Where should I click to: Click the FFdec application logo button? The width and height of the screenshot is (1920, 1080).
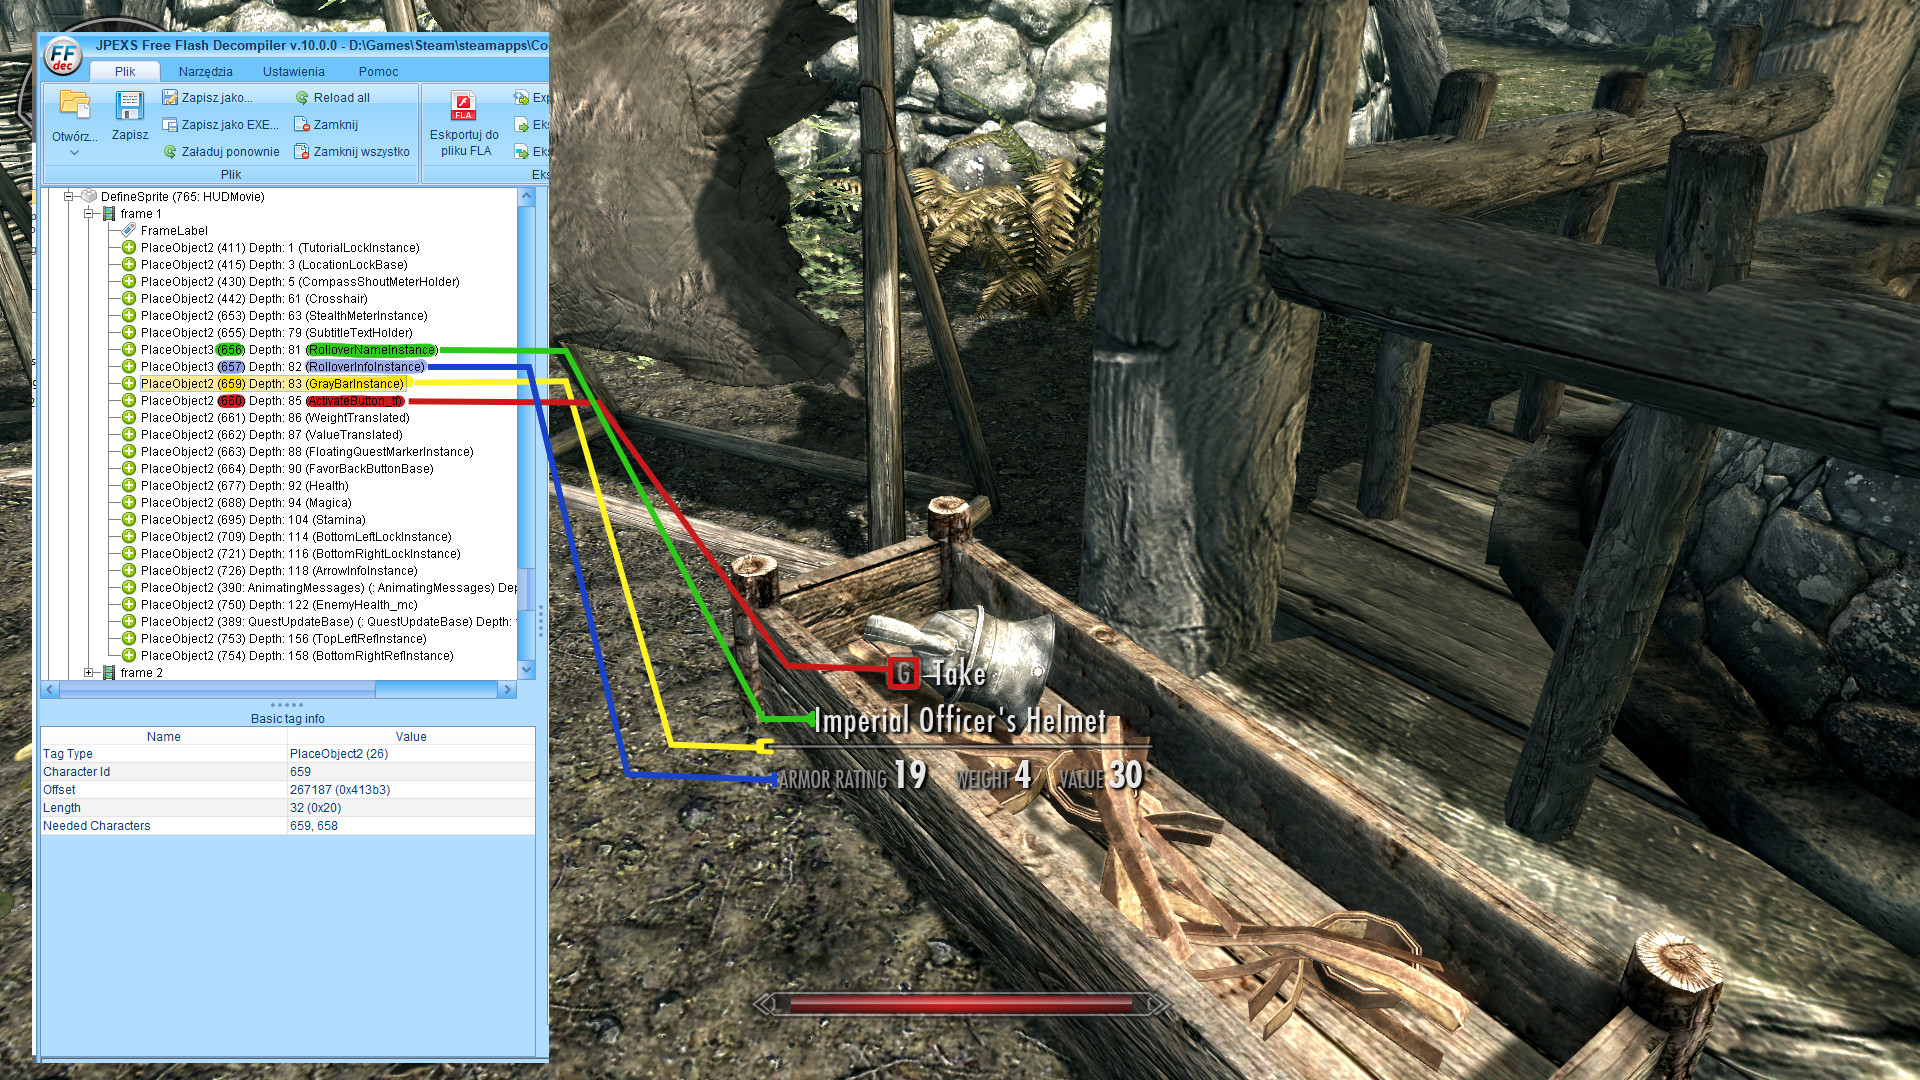(x=63, y=56)
